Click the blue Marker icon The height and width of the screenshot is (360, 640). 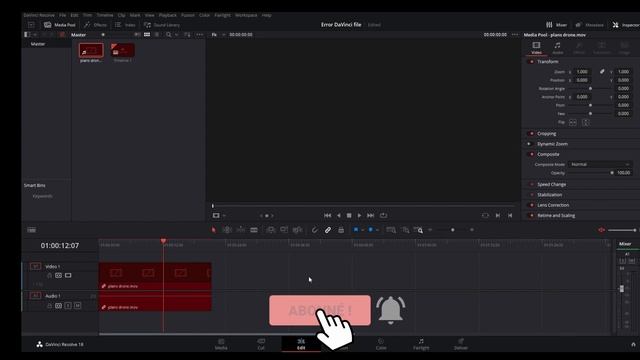[371, 230]
